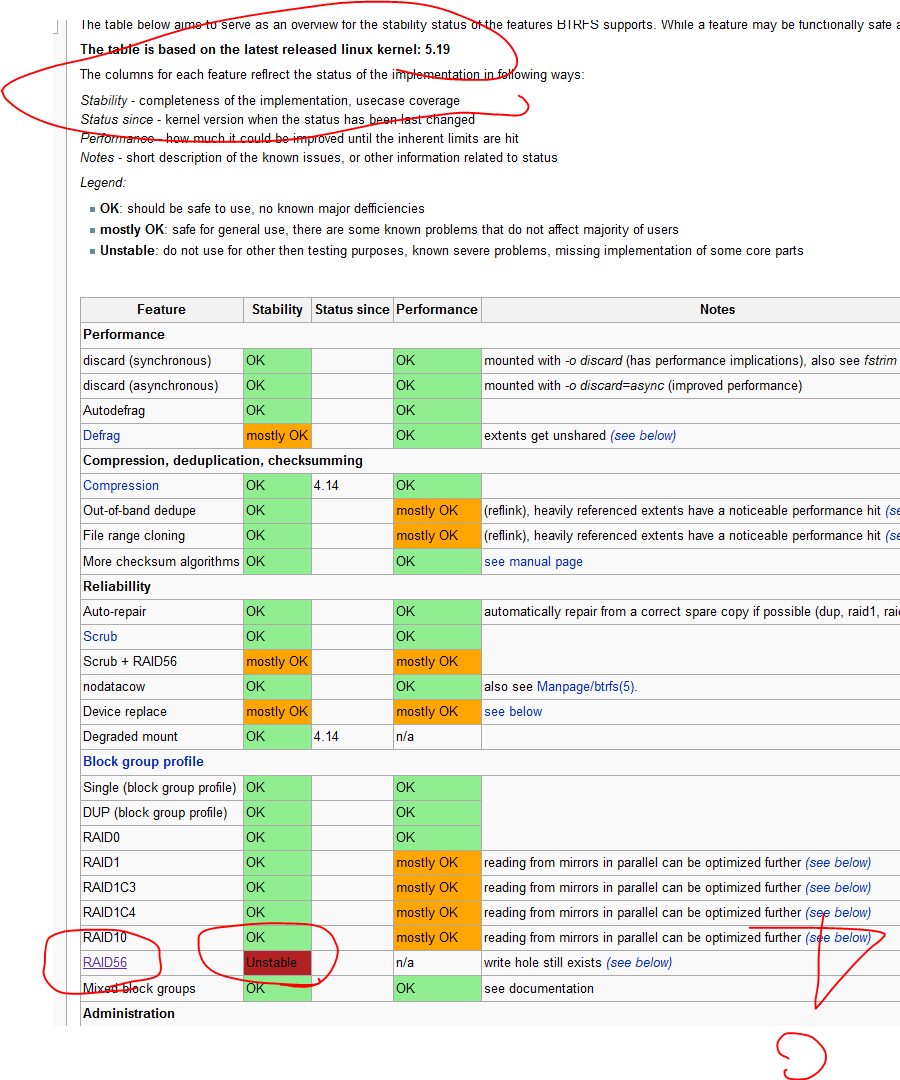The image size is (900, 1080).
Task: Click the Feature column header
Action: [x=161, y=309]
